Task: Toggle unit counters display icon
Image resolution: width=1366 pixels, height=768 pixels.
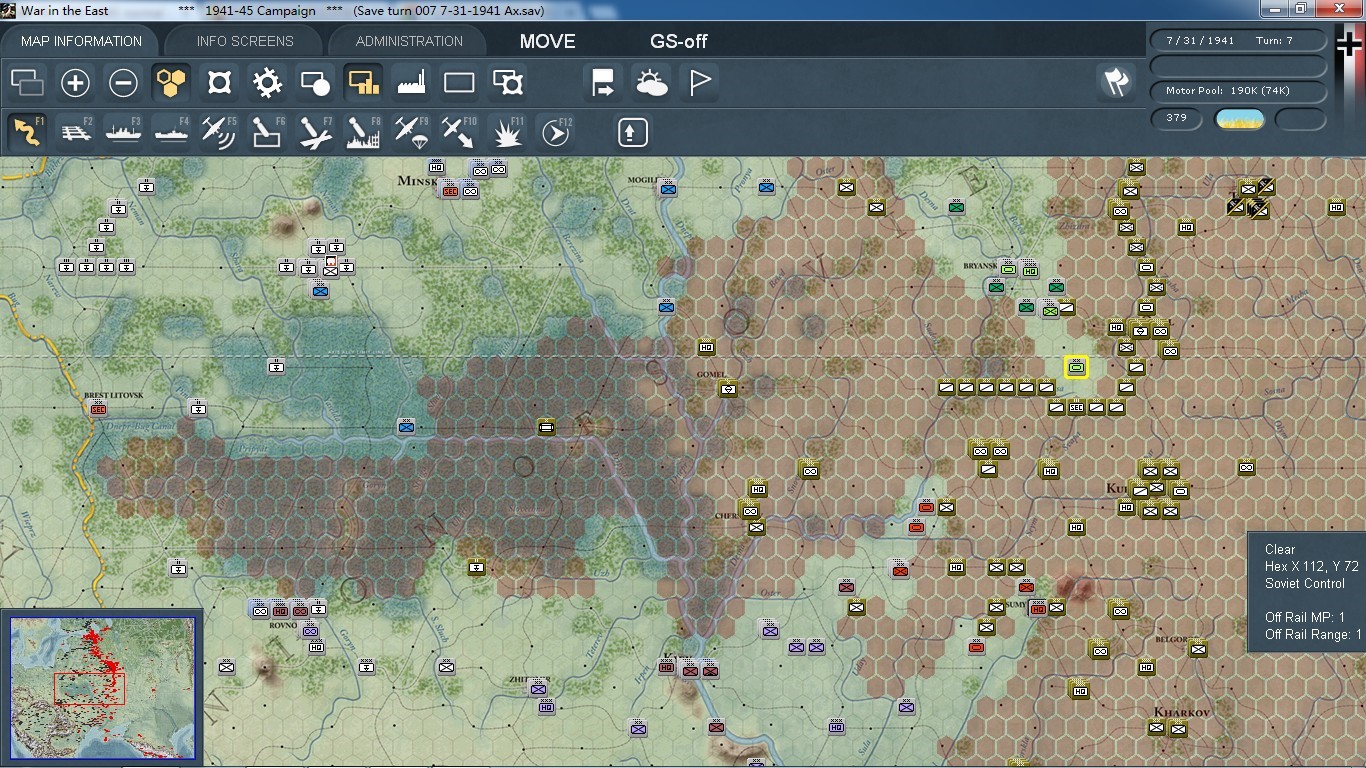Action: (27, 83)
